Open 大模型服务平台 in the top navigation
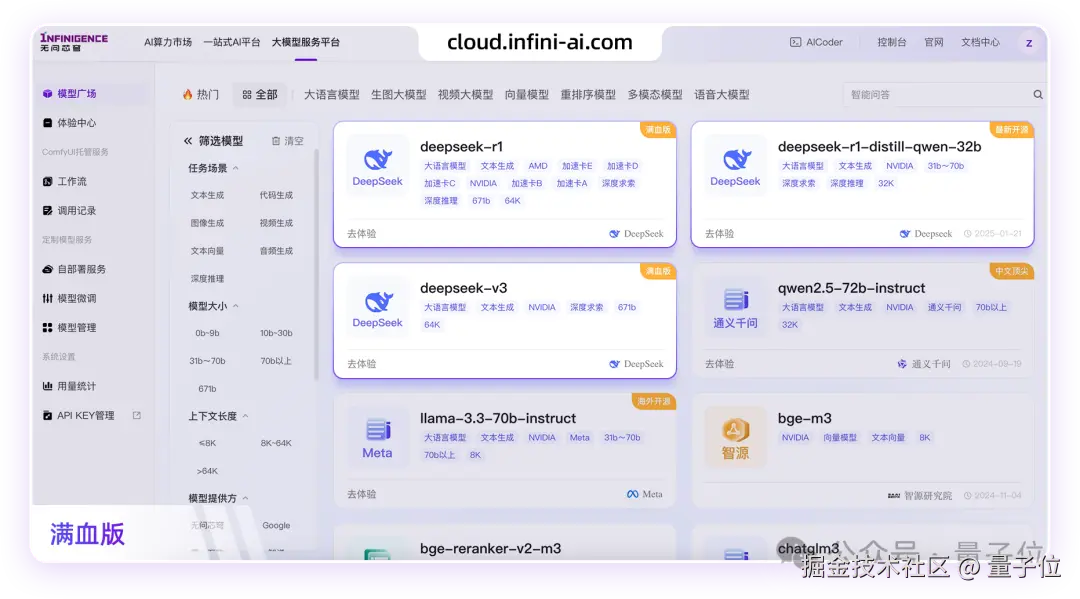Screen dimensions: 1080x599 click(x=305, y=42)
